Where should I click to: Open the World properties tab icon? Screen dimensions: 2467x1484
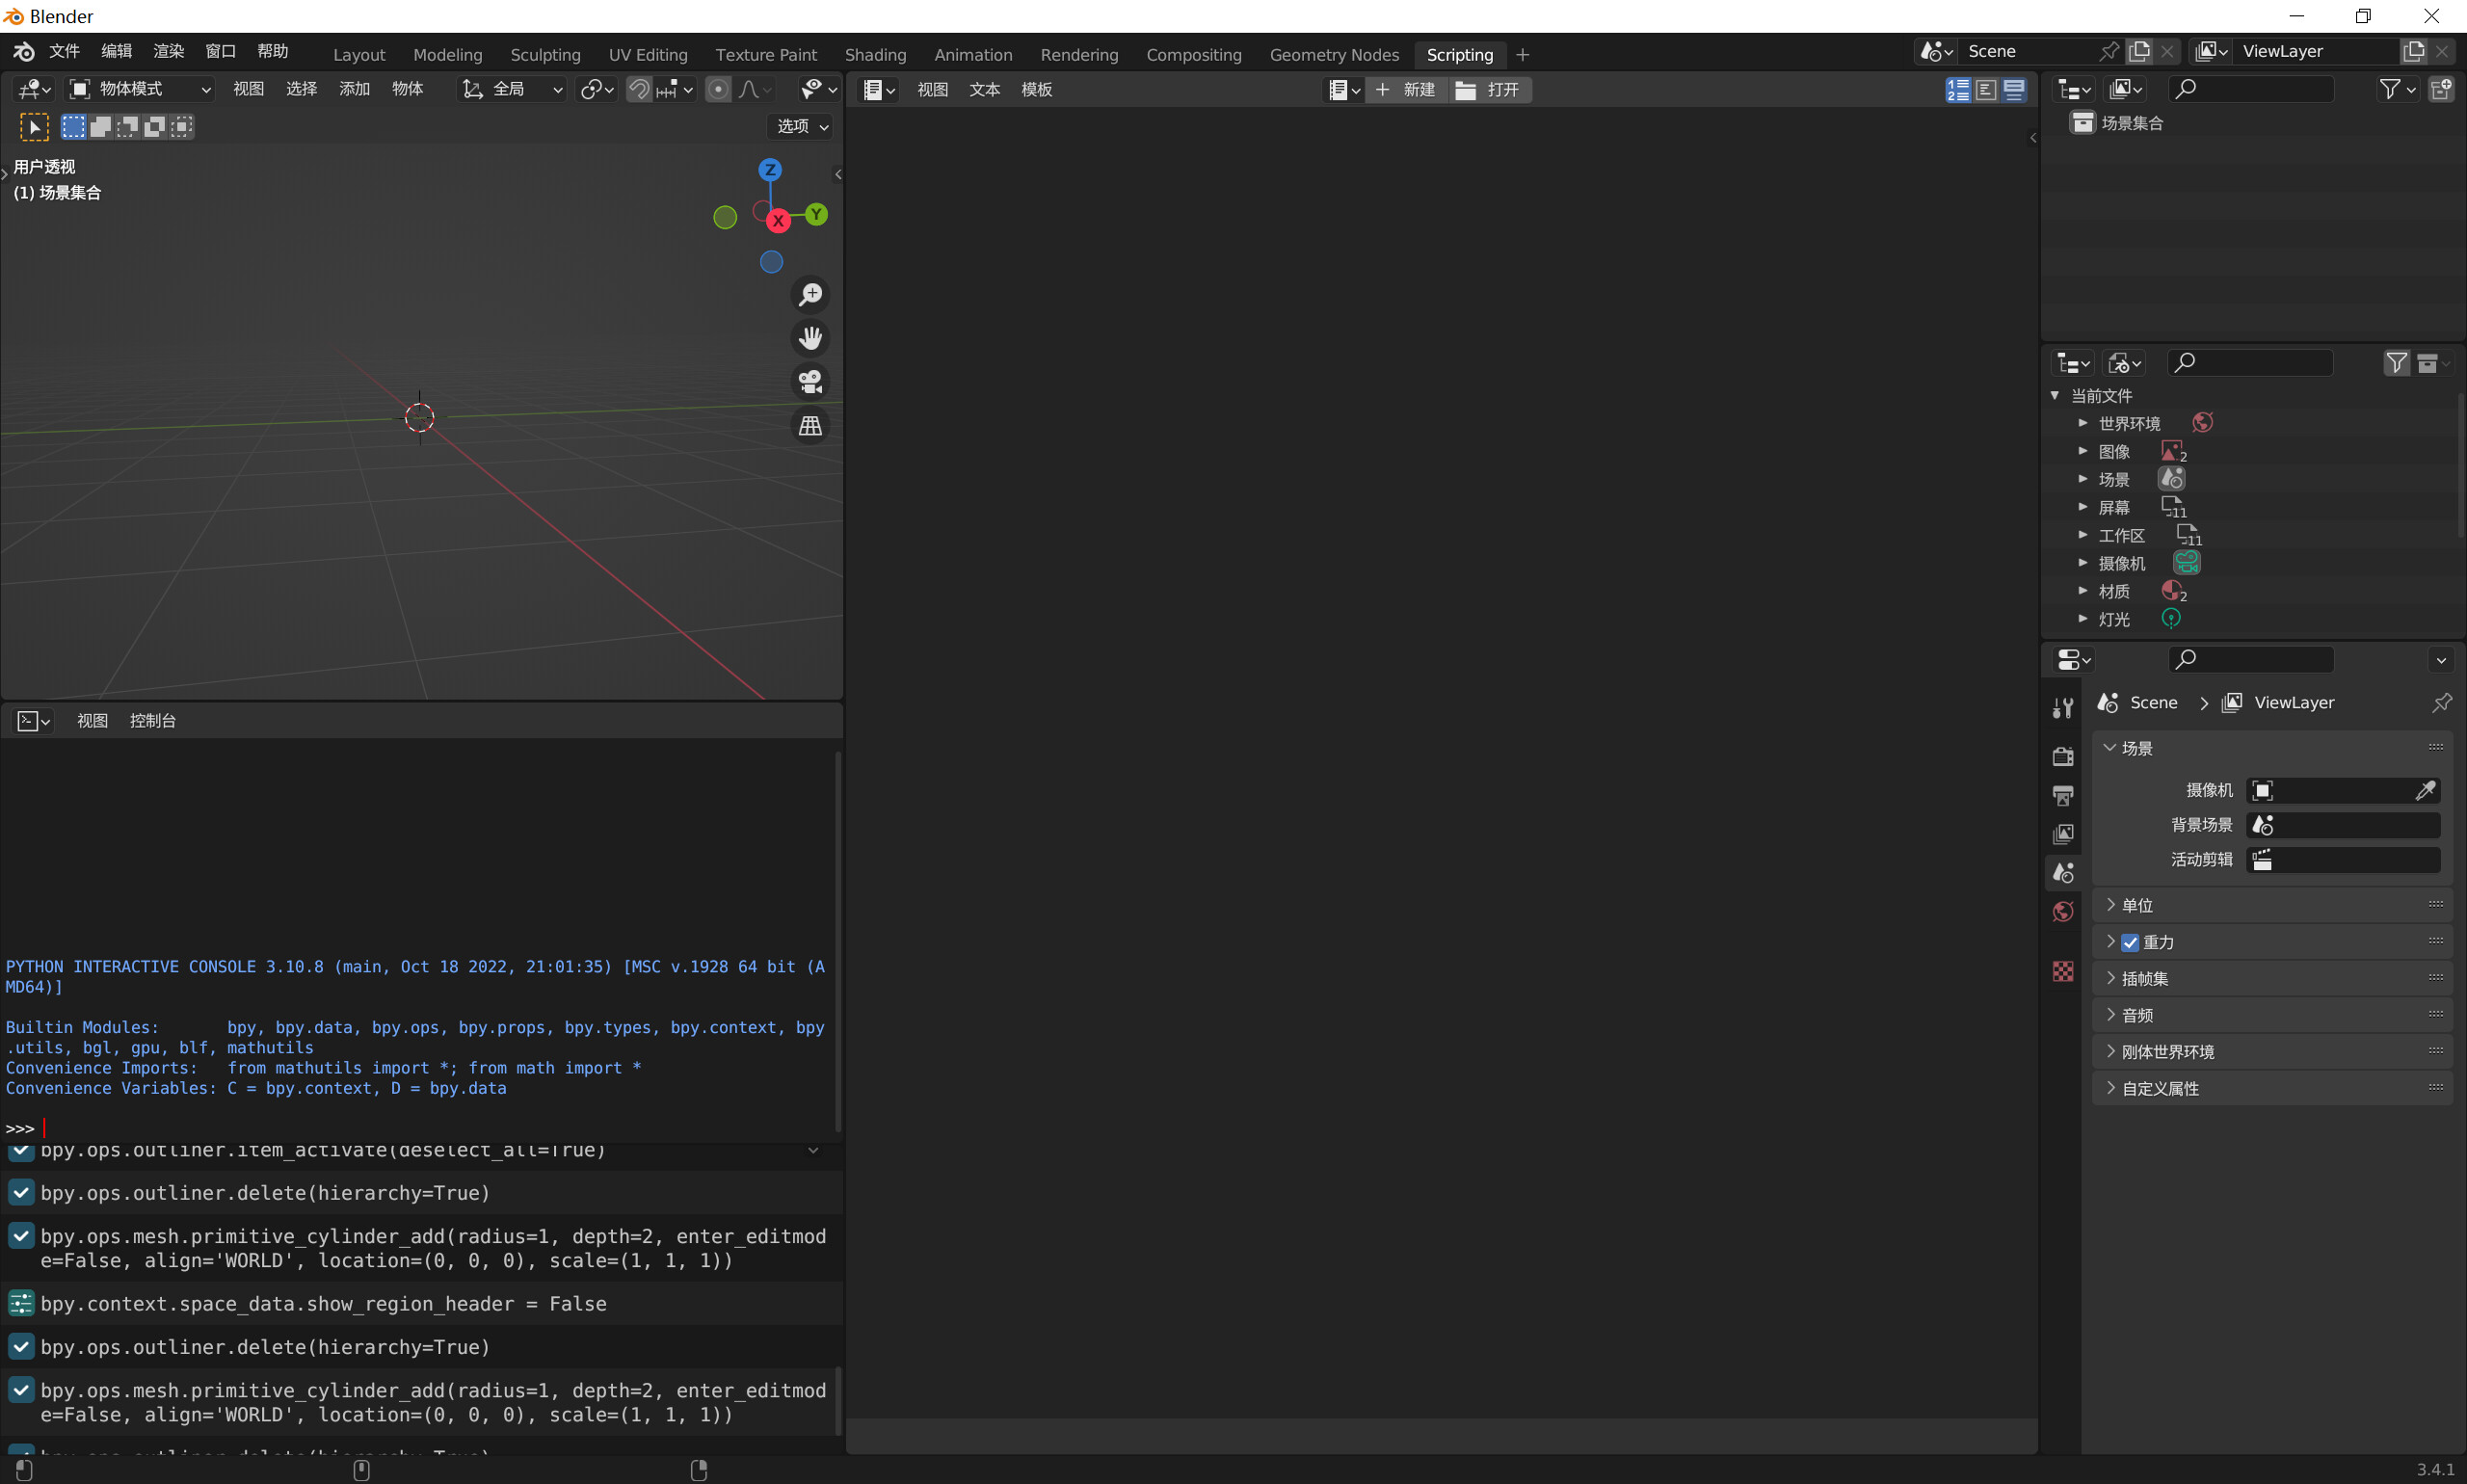point(2062,912)
